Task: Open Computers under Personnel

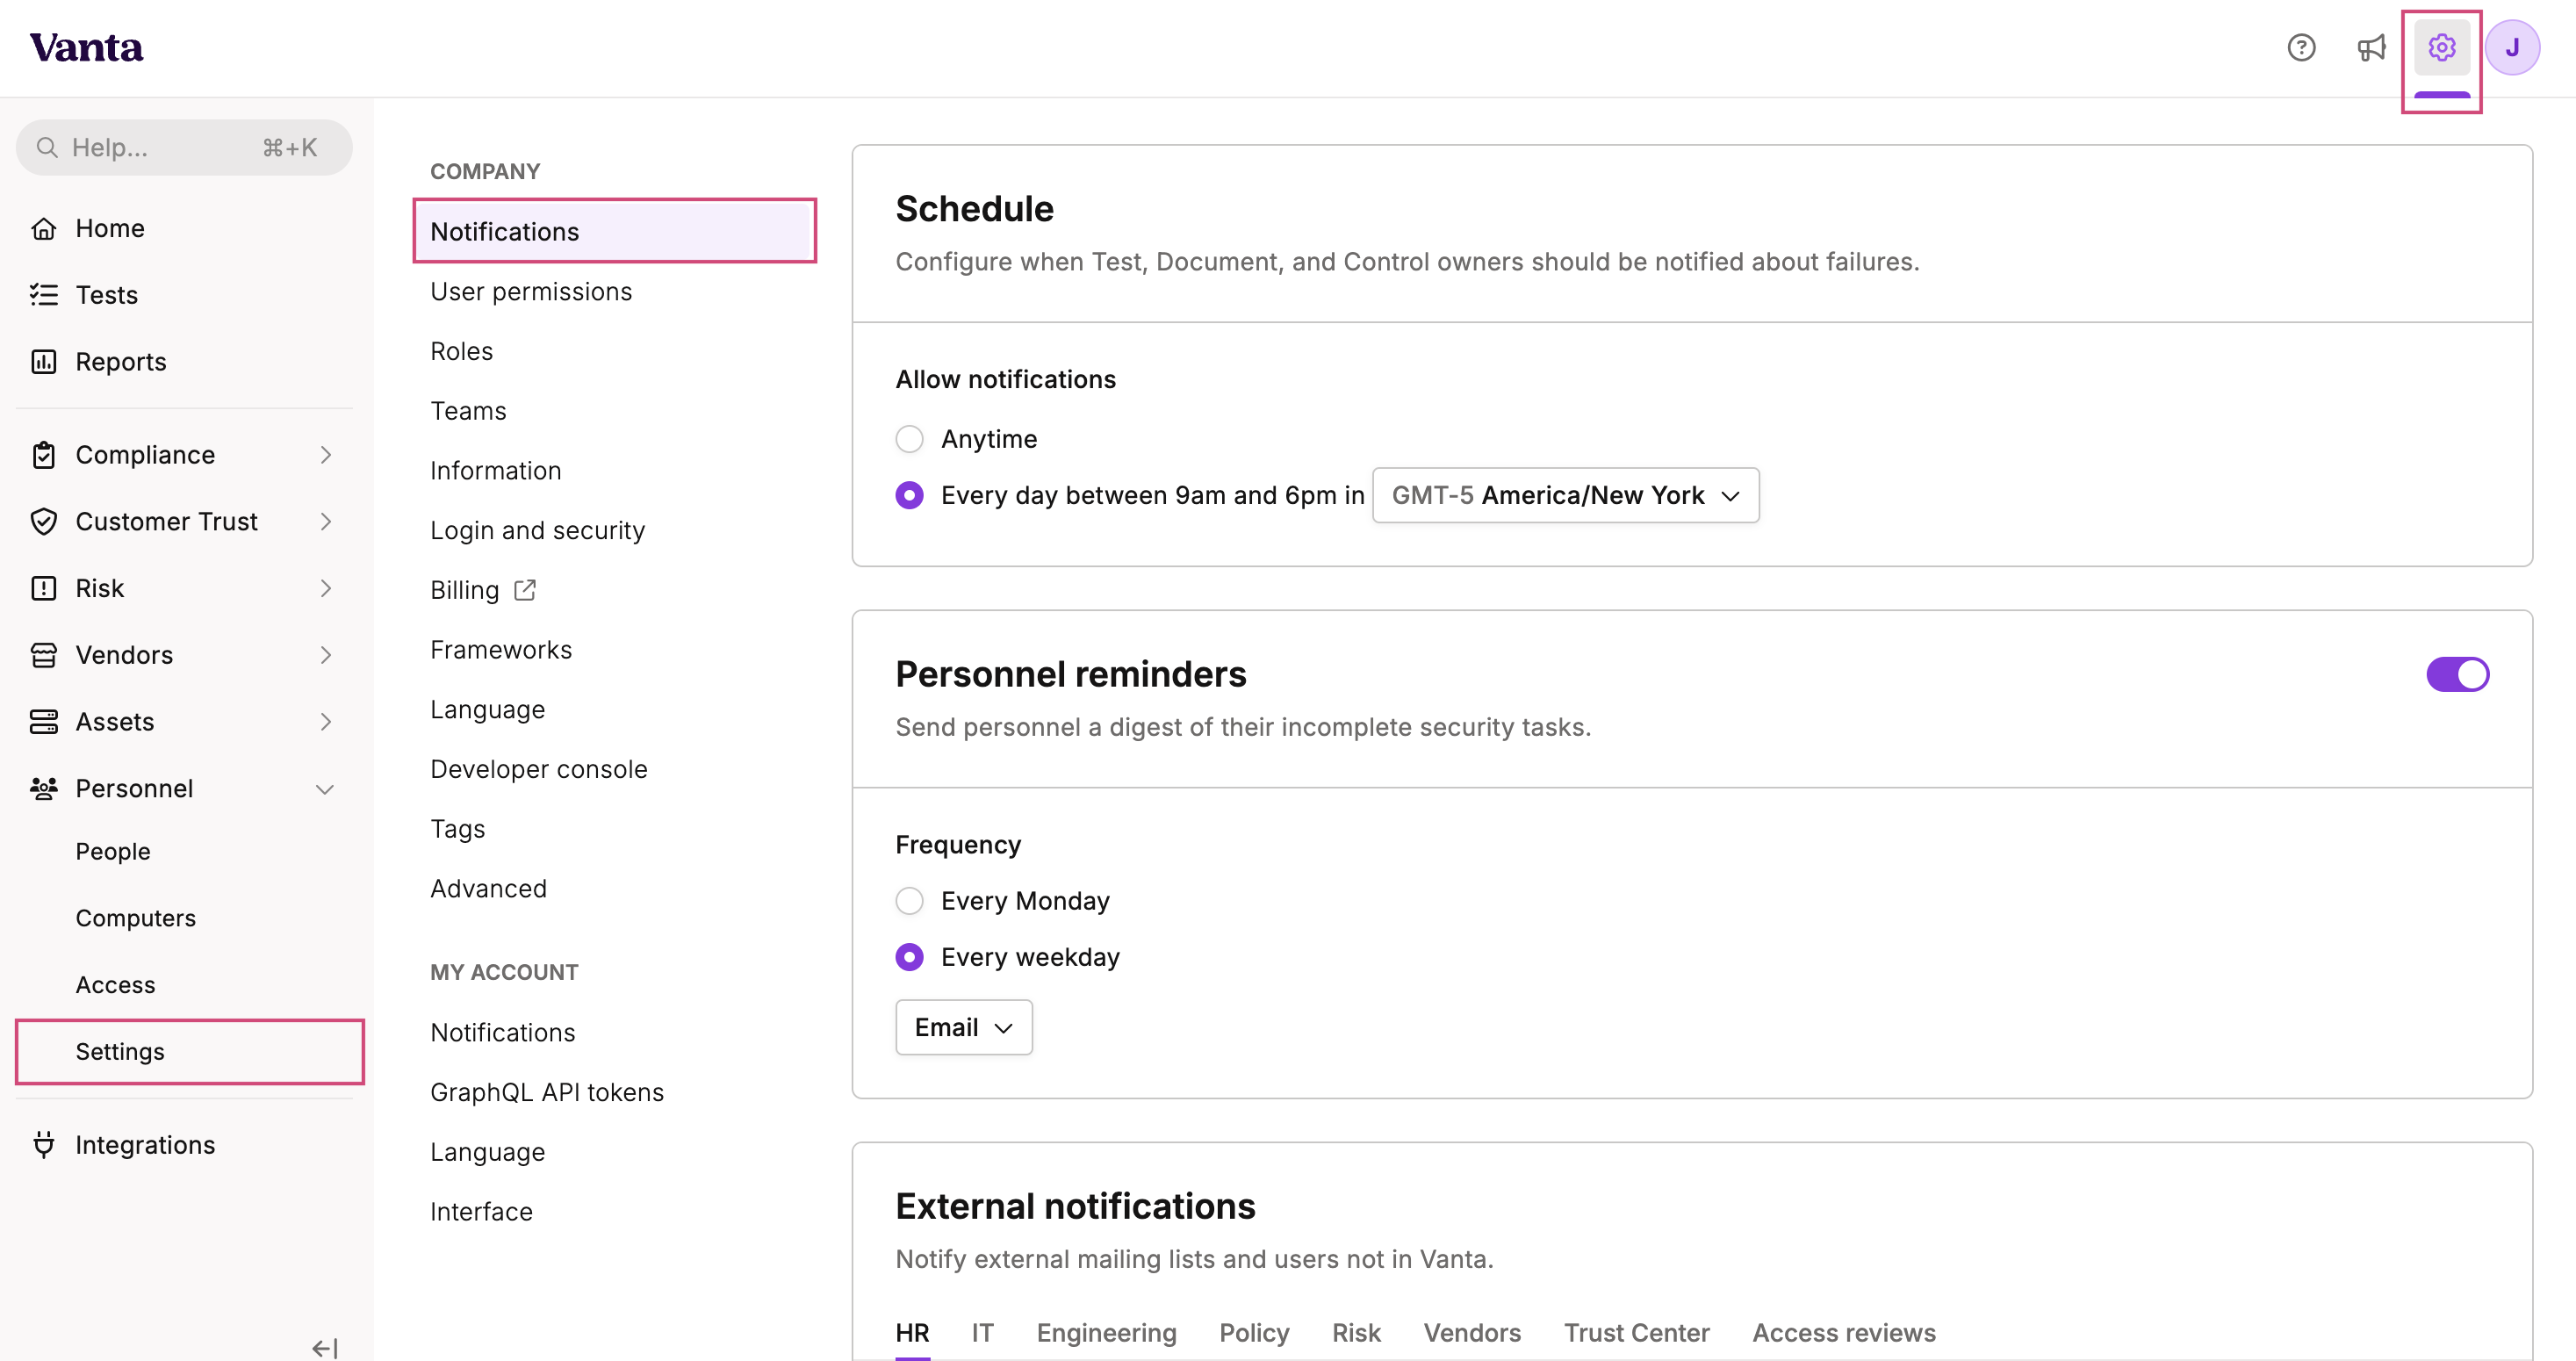Action: (x=135, y=918)
